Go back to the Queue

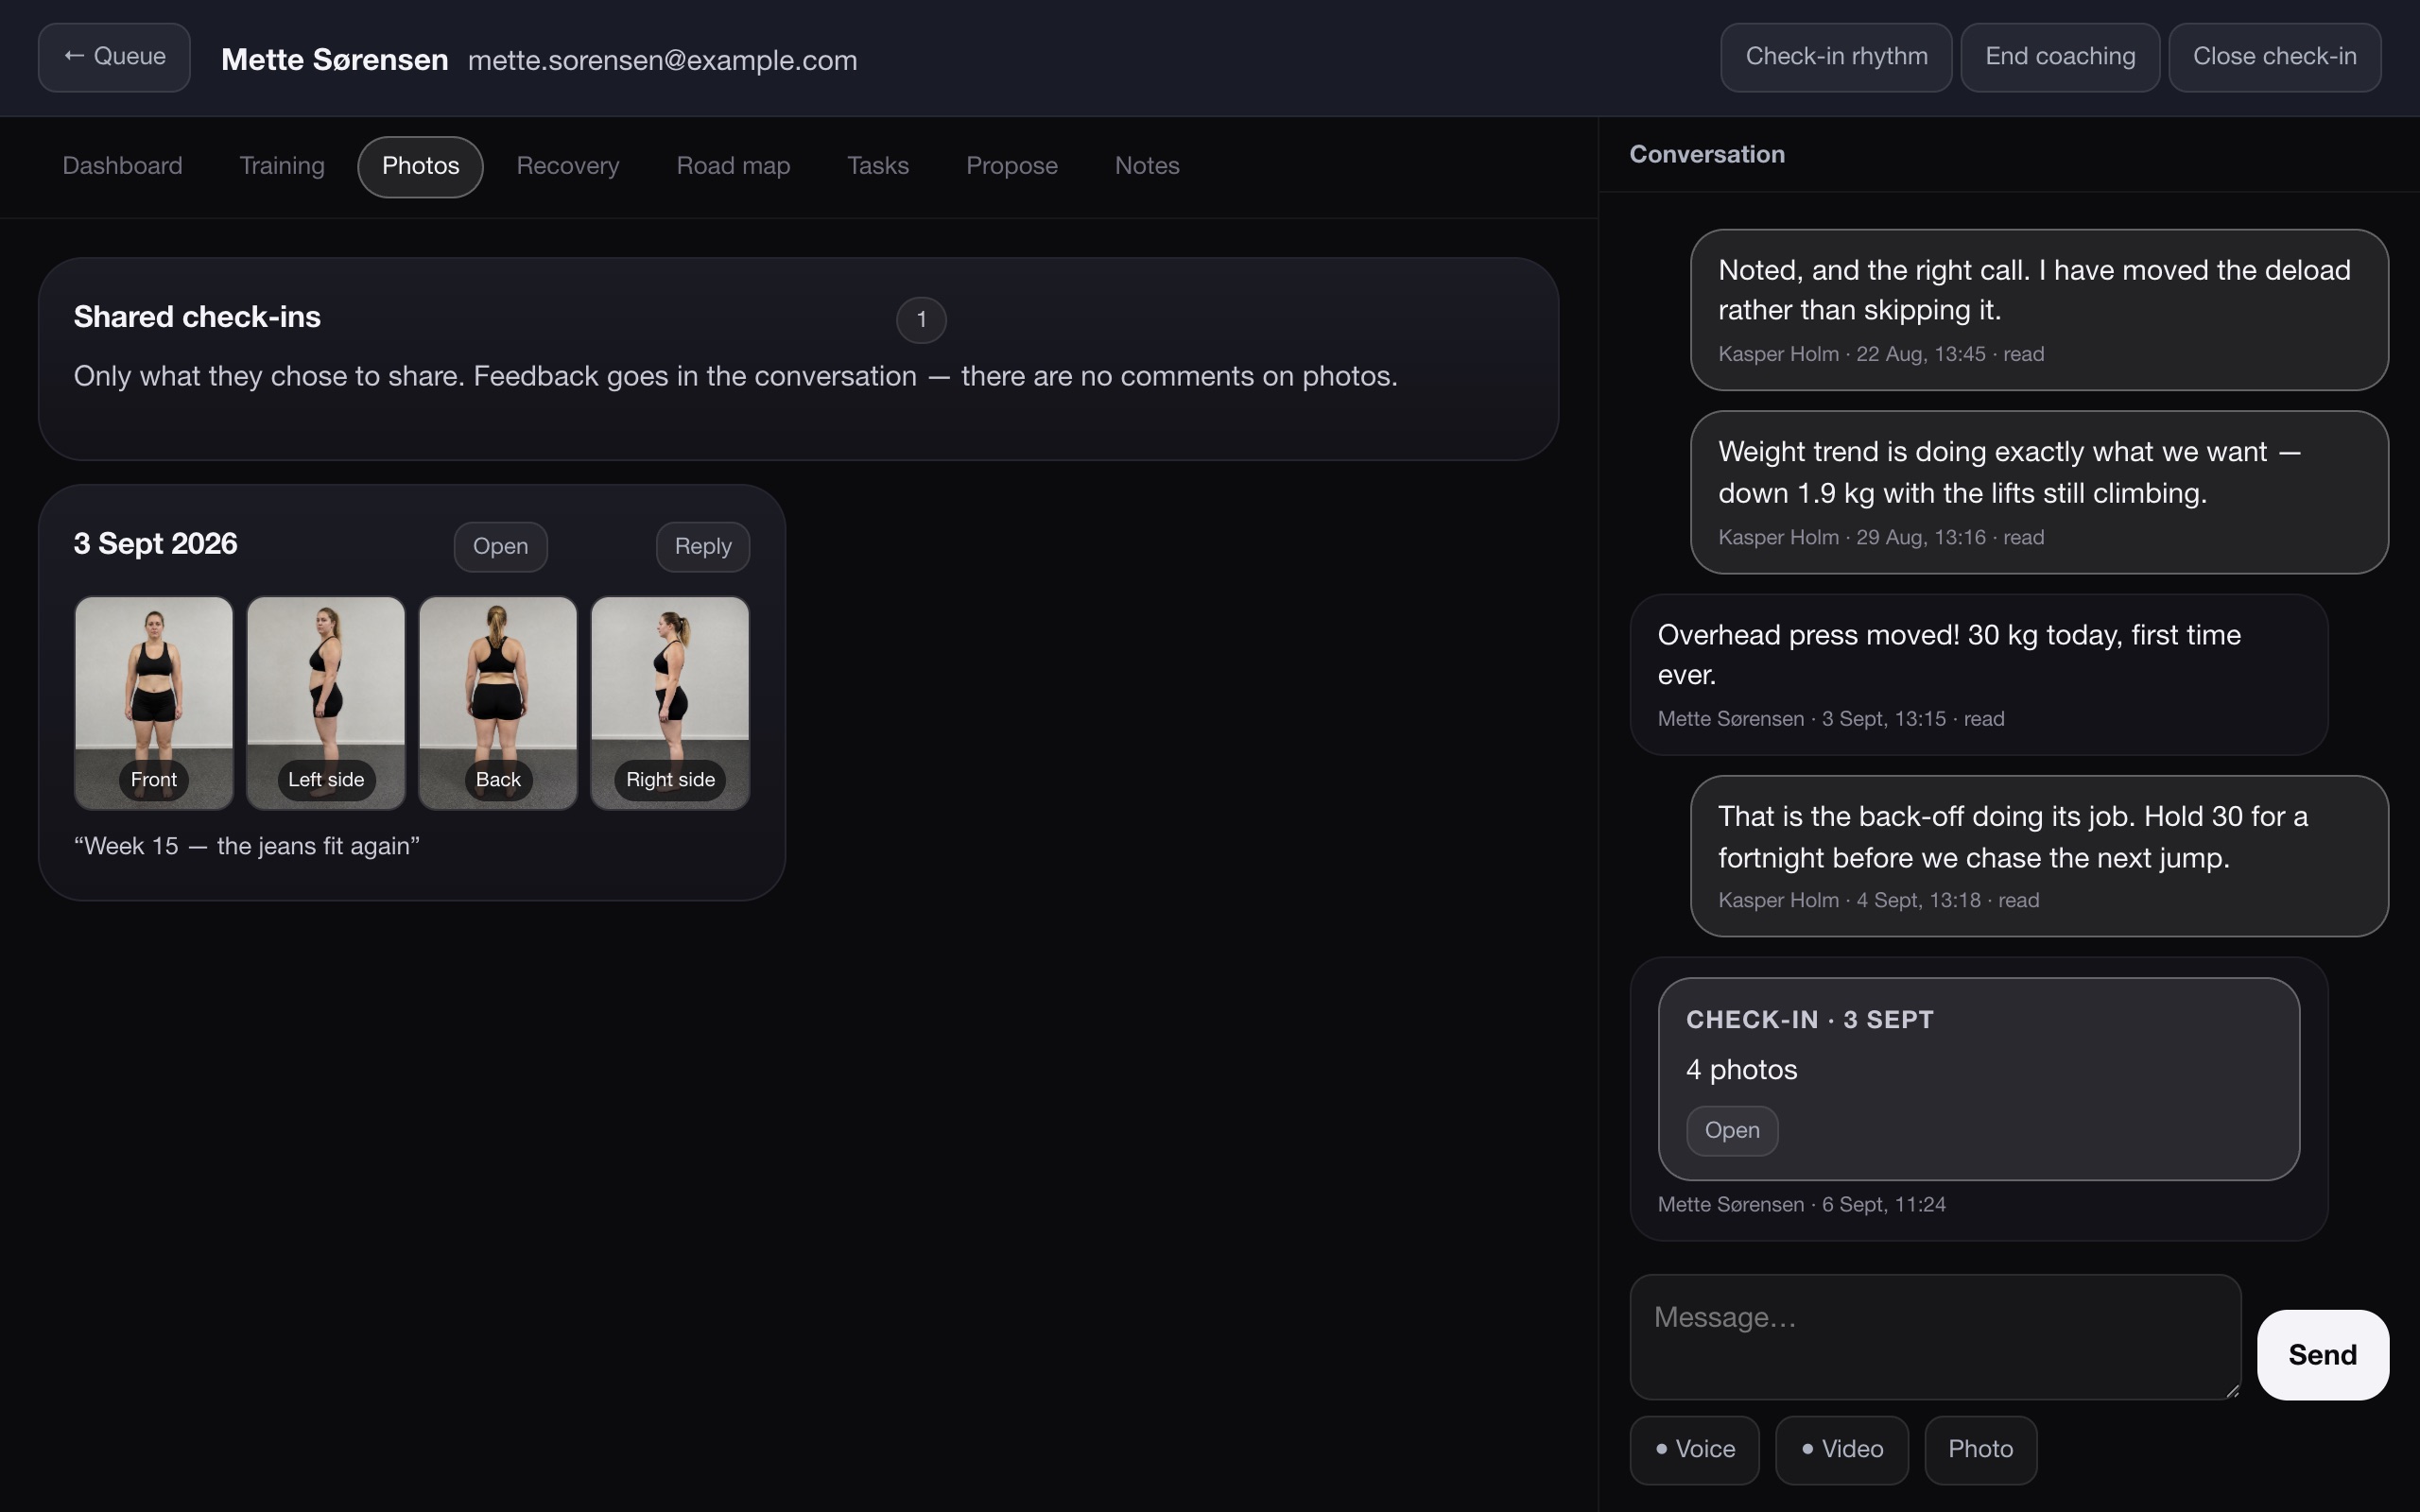114,57
